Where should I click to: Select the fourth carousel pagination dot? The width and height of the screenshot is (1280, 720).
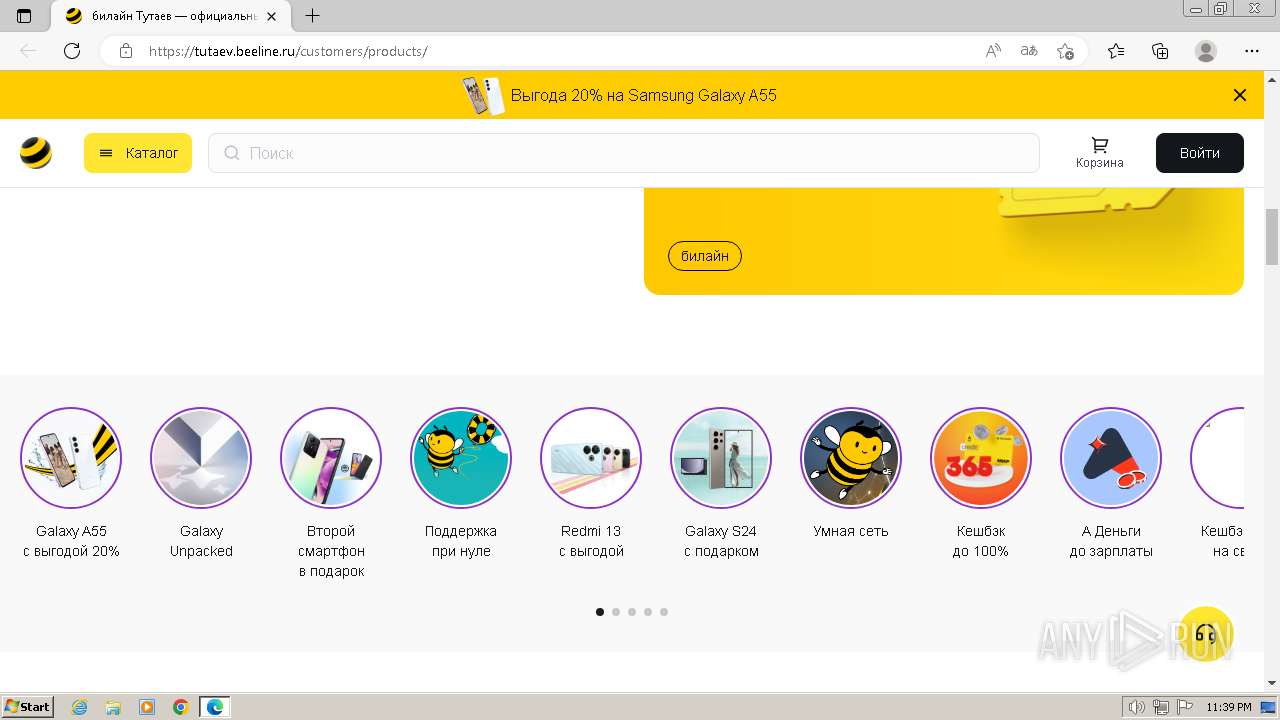point(648,612)
